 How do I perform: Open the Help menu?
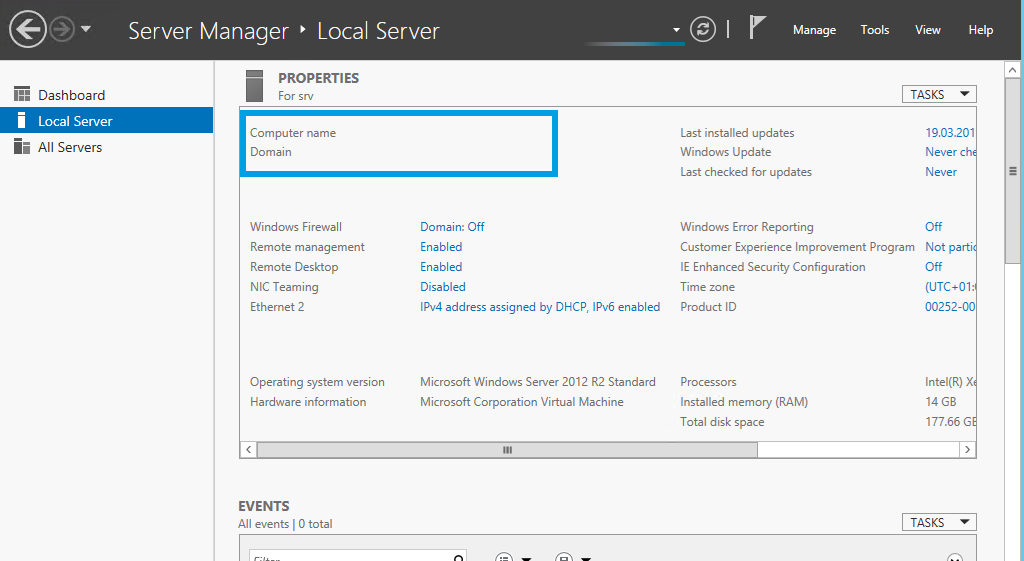(981, 30)
